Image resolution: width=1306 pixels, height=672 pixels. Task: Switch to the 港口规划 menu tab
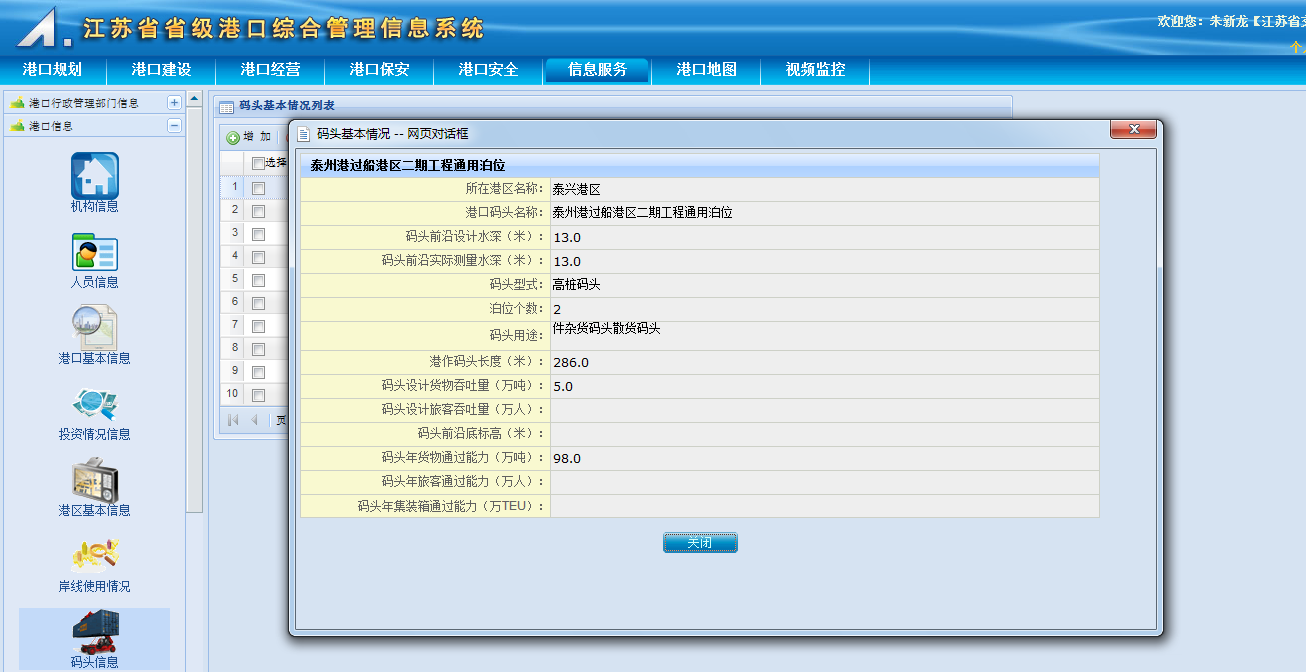pos(52,70)
